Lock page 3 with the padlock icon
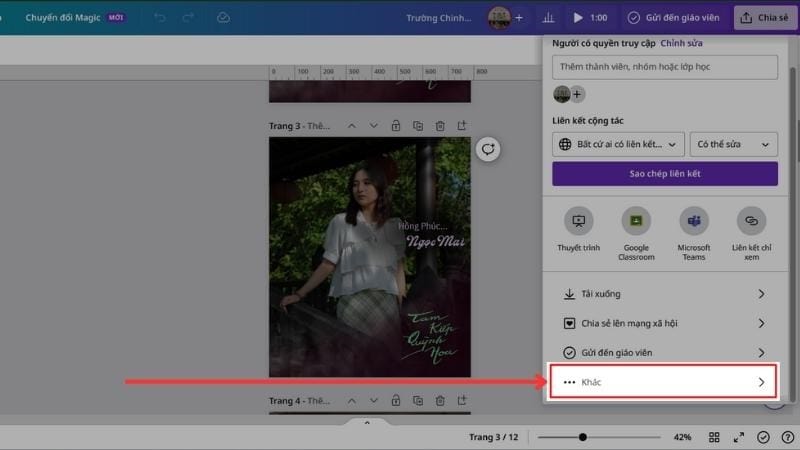Viewport: 800px width, 450px height. tap(396, 126)
